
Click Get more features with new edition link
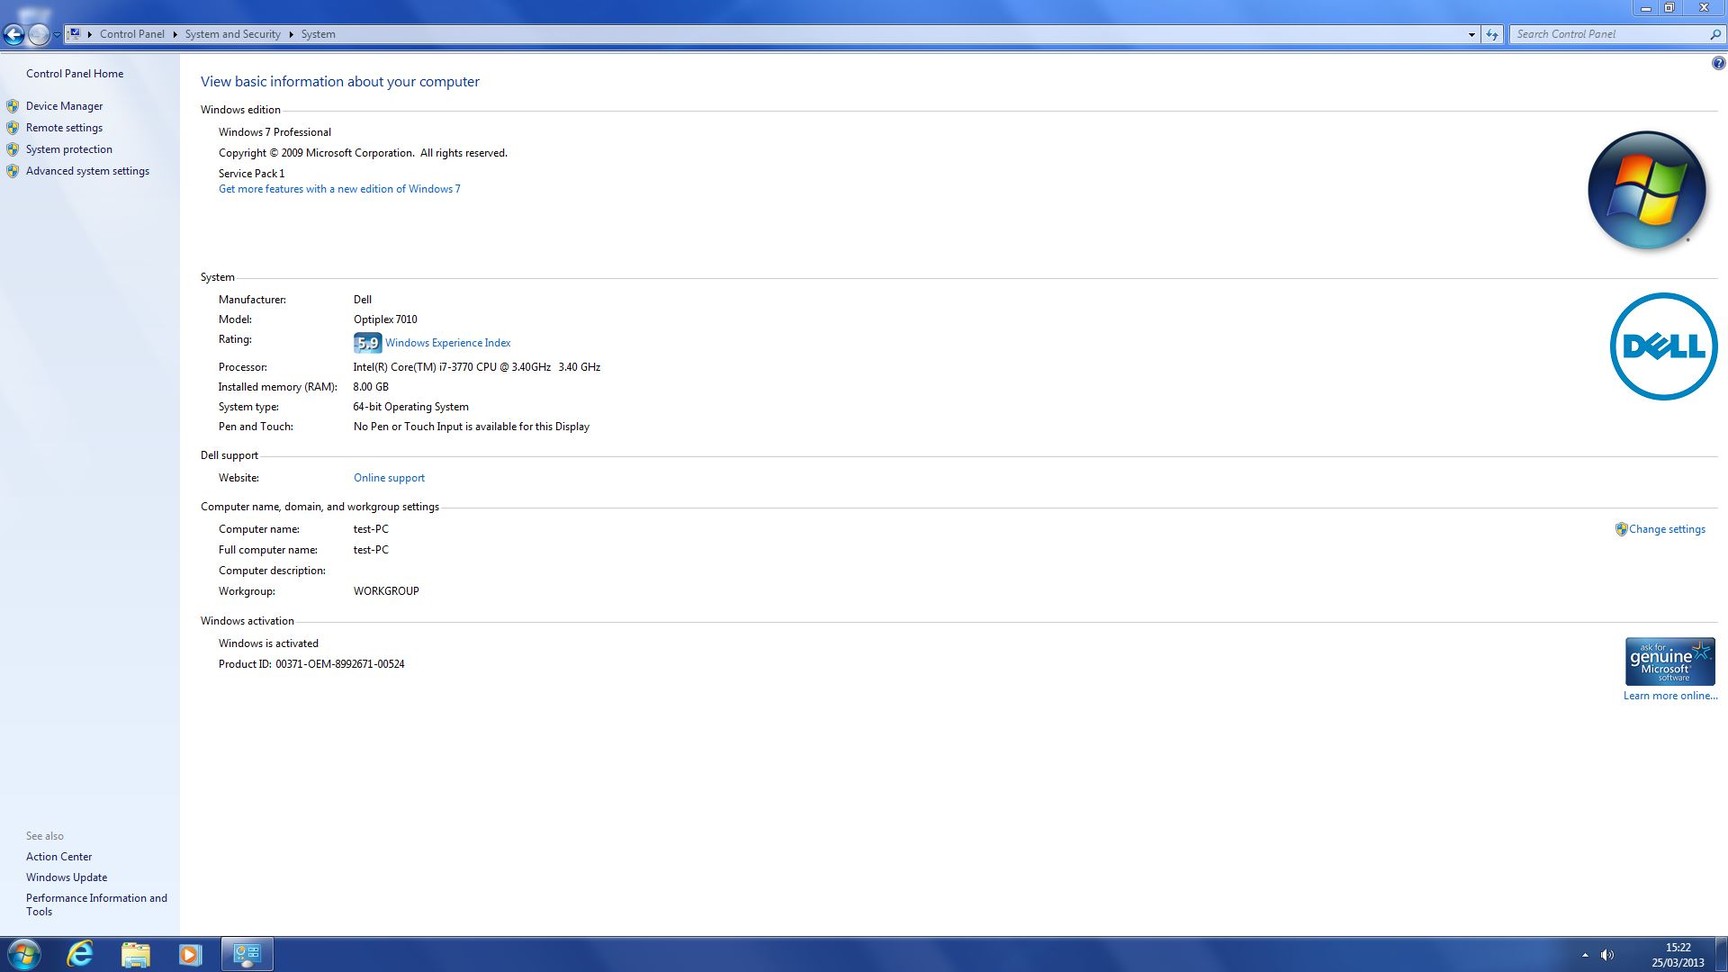pyautogui.click(x=340, y=189)
